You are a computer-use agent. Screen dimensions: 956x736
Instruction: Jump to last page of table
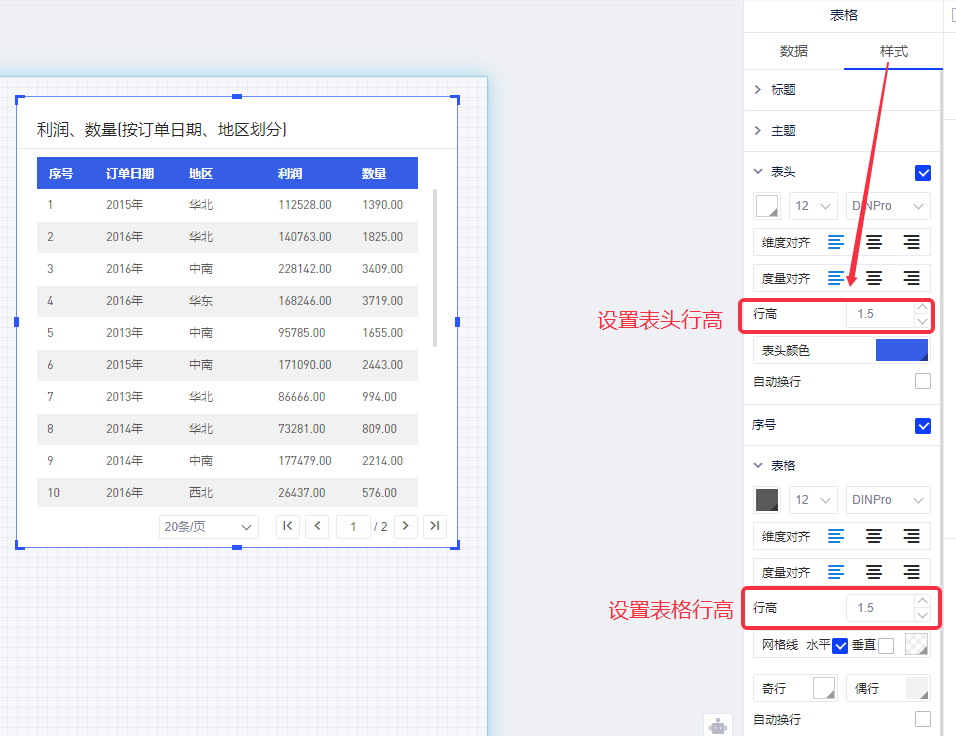(434, 526)
